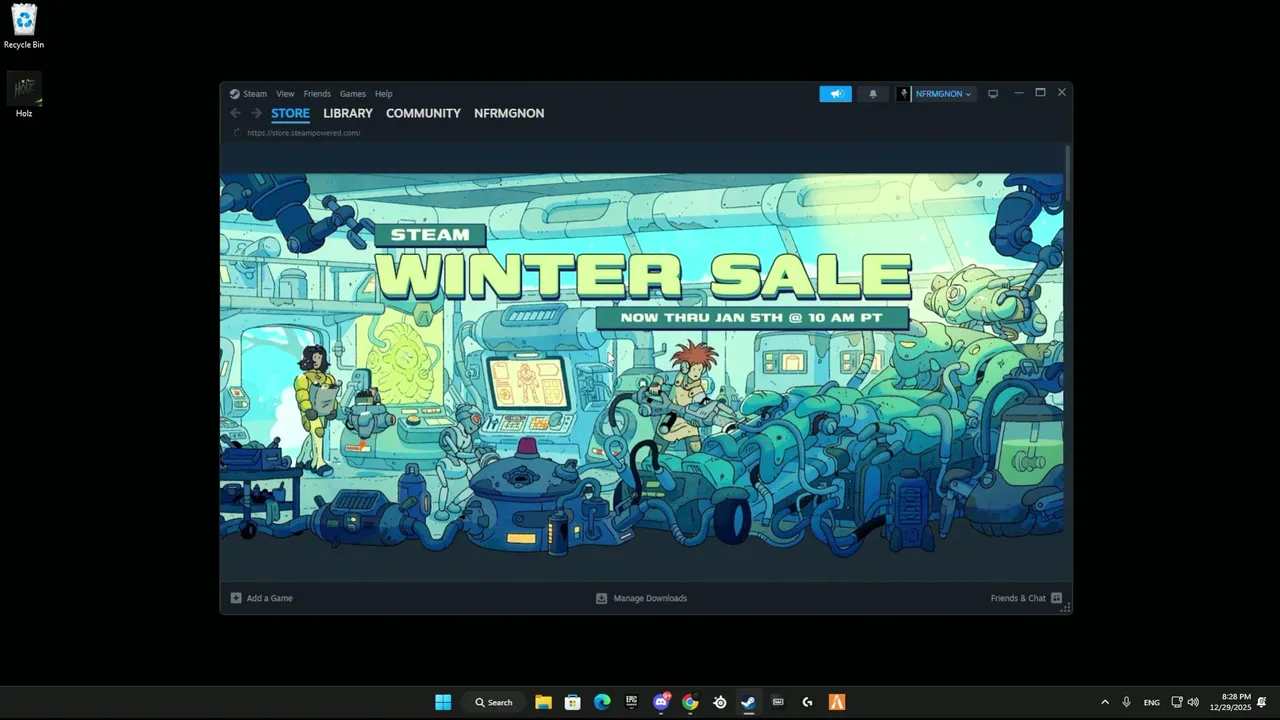Click the Add a Game label

click(269, 598)
